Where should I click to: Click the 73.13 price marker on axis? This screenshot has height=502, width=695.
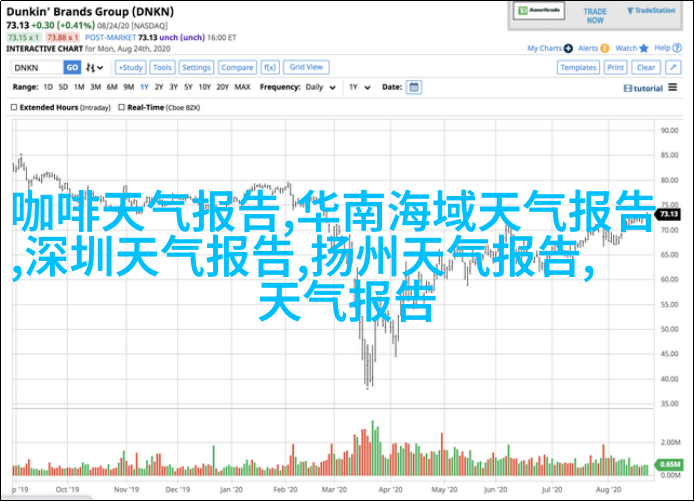click(668, 214)
